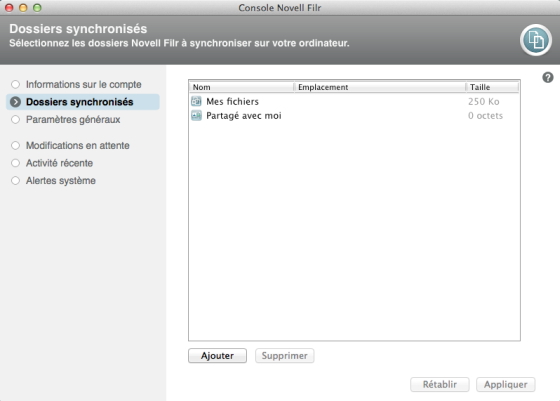Click the Rétablir button
The width and height of the screenshot is (560, 401).
pyautogui.click(x=440, y=385)
